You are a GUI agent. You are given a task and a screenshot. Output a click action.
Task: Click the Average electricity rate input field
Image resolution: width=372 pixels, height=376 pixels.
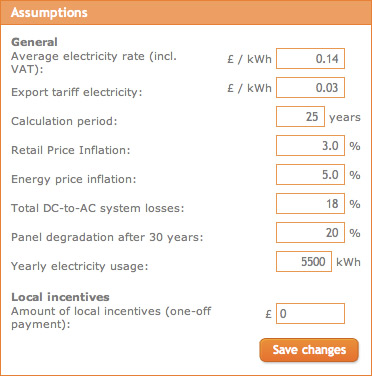(x=310, y=59)
